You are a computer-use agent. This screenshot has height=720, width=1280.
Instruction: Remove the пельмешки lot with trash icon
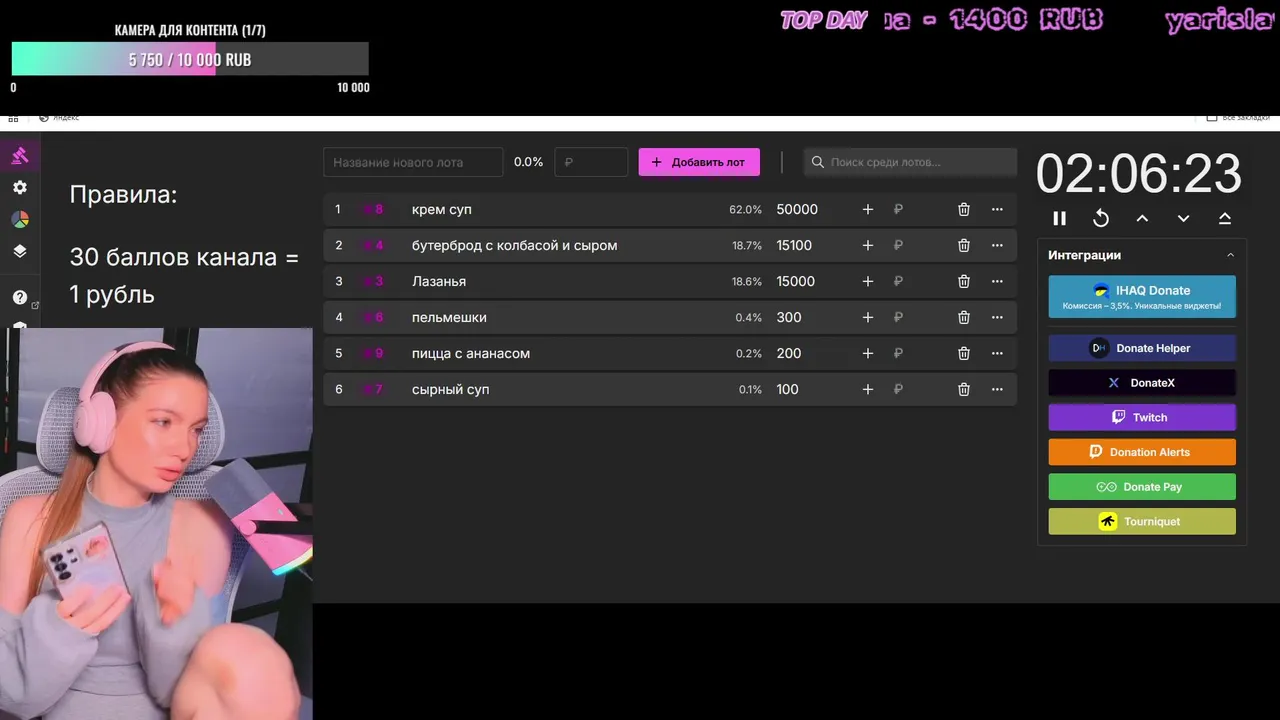pos(964,318)
